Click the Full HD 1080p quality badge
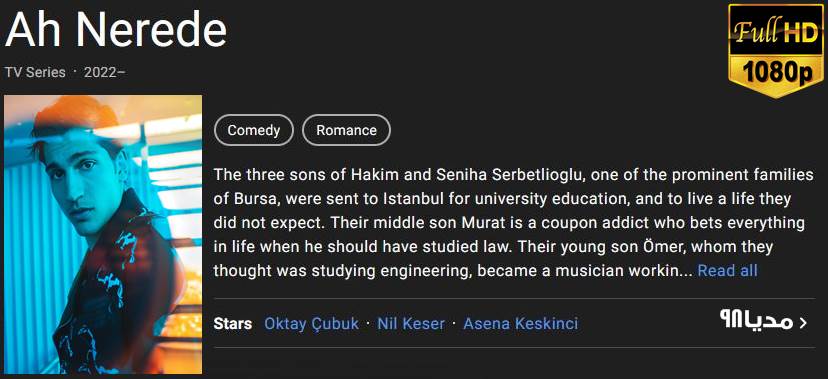Image resolution: width=828 pixels, height=379 pixels. click(x=776, y=51)
